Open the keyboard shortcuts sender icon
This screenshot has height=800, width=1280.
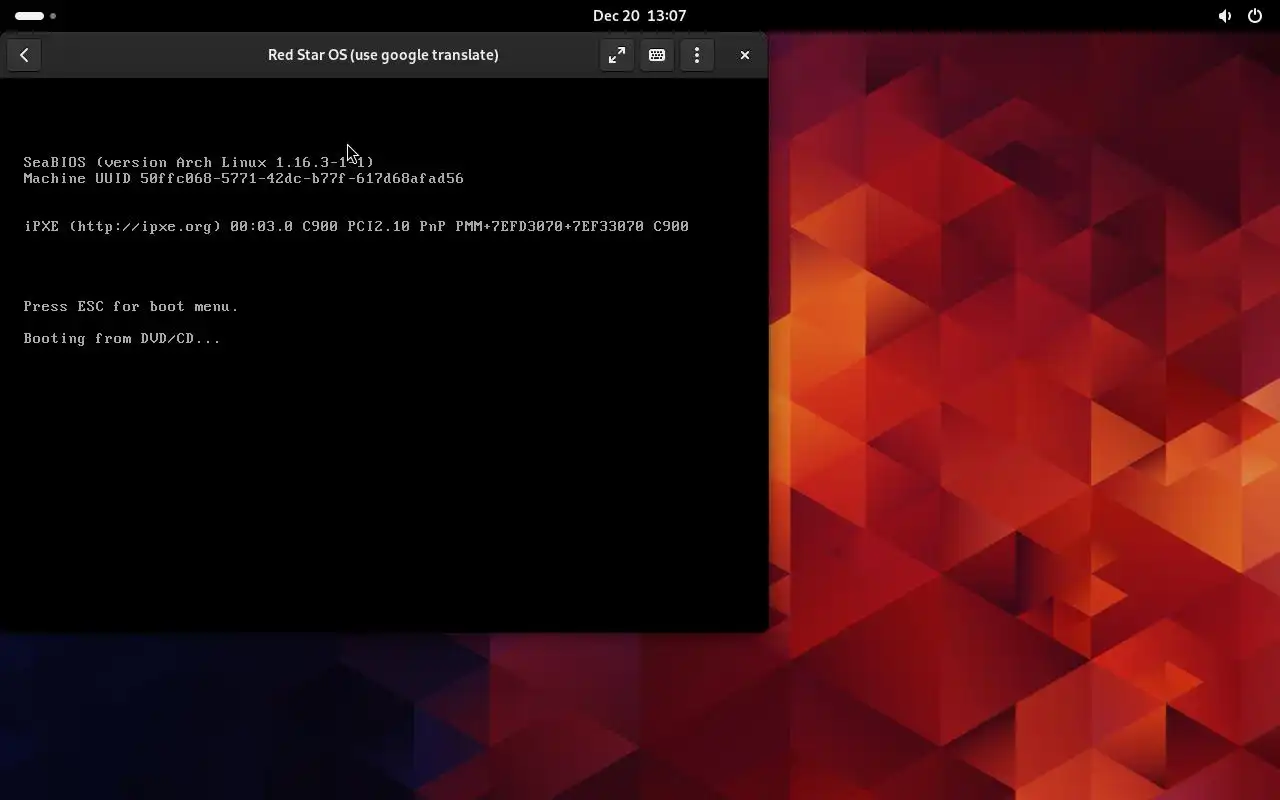[657, 55]
